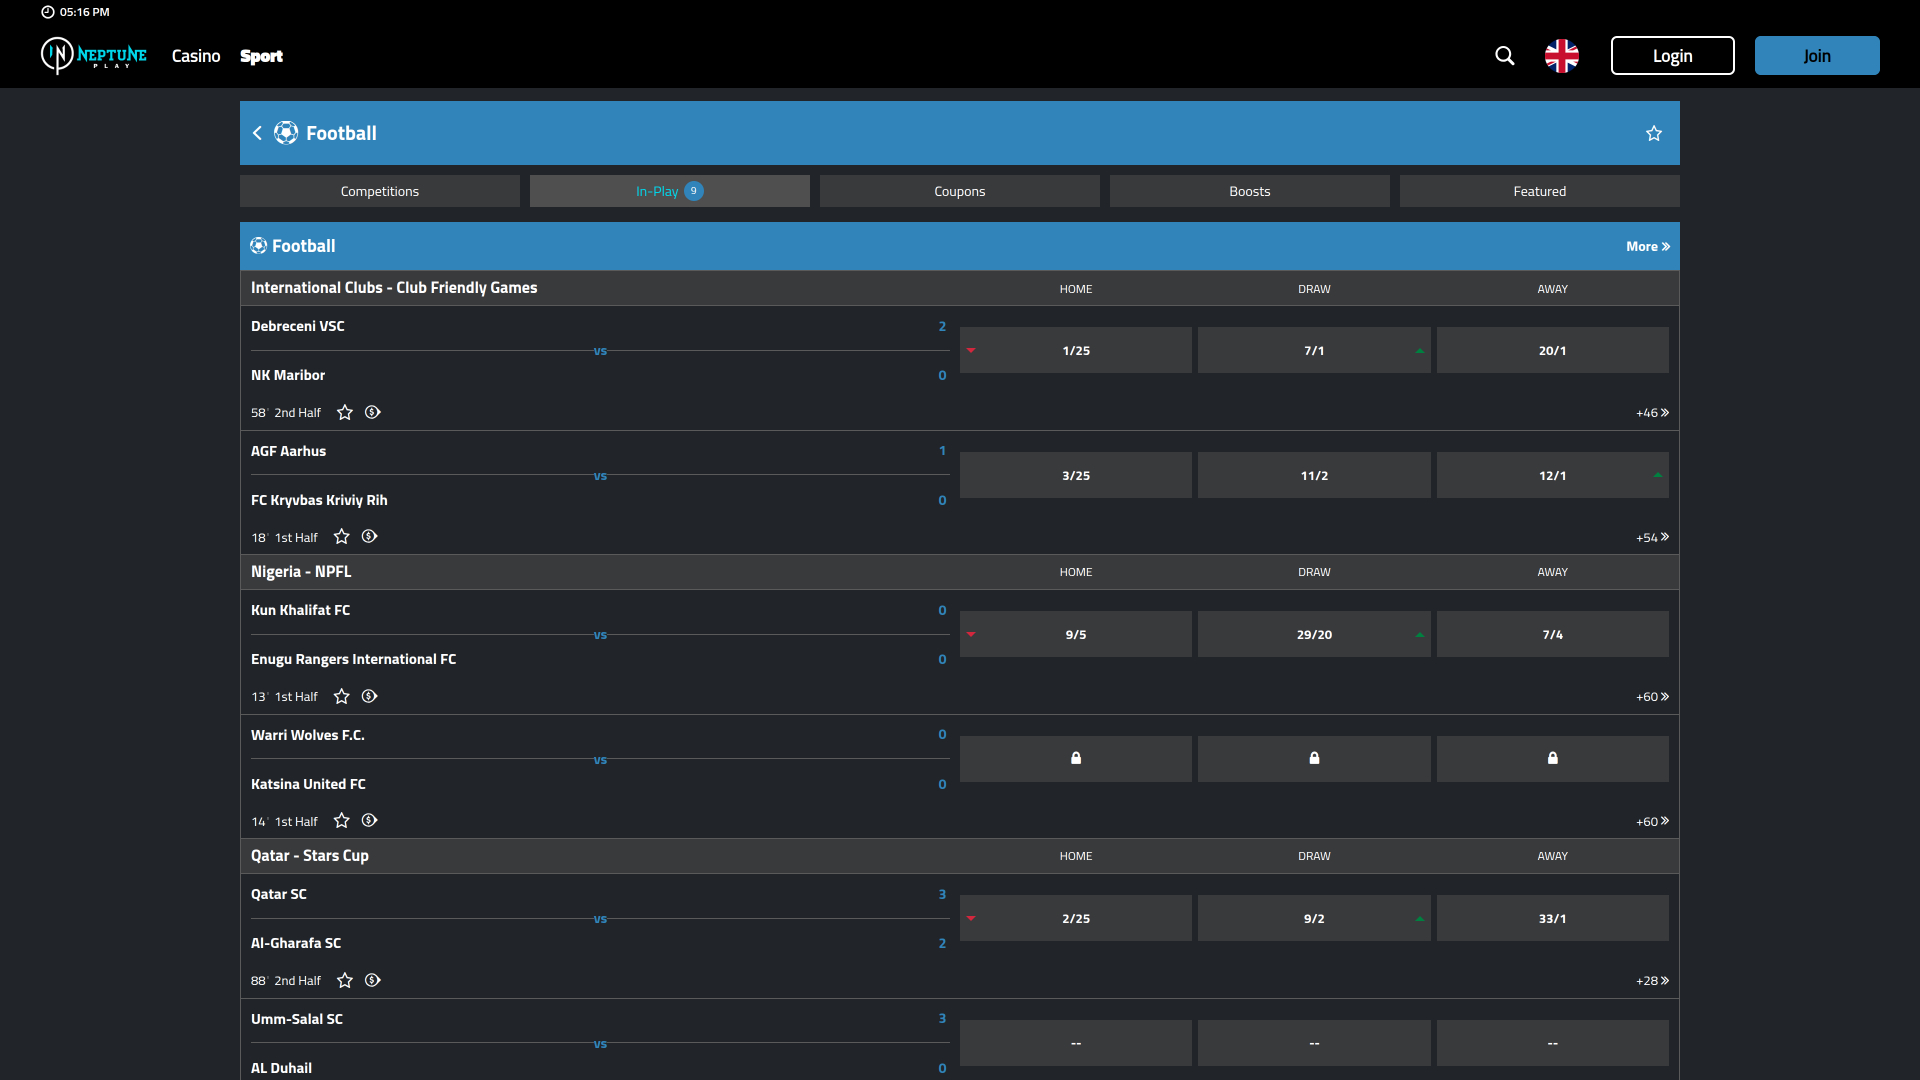The height and width of the screenshot is (1080, 1920).
Task: Toggle favorite star for Debreceni VSC match
Action: 345,412
